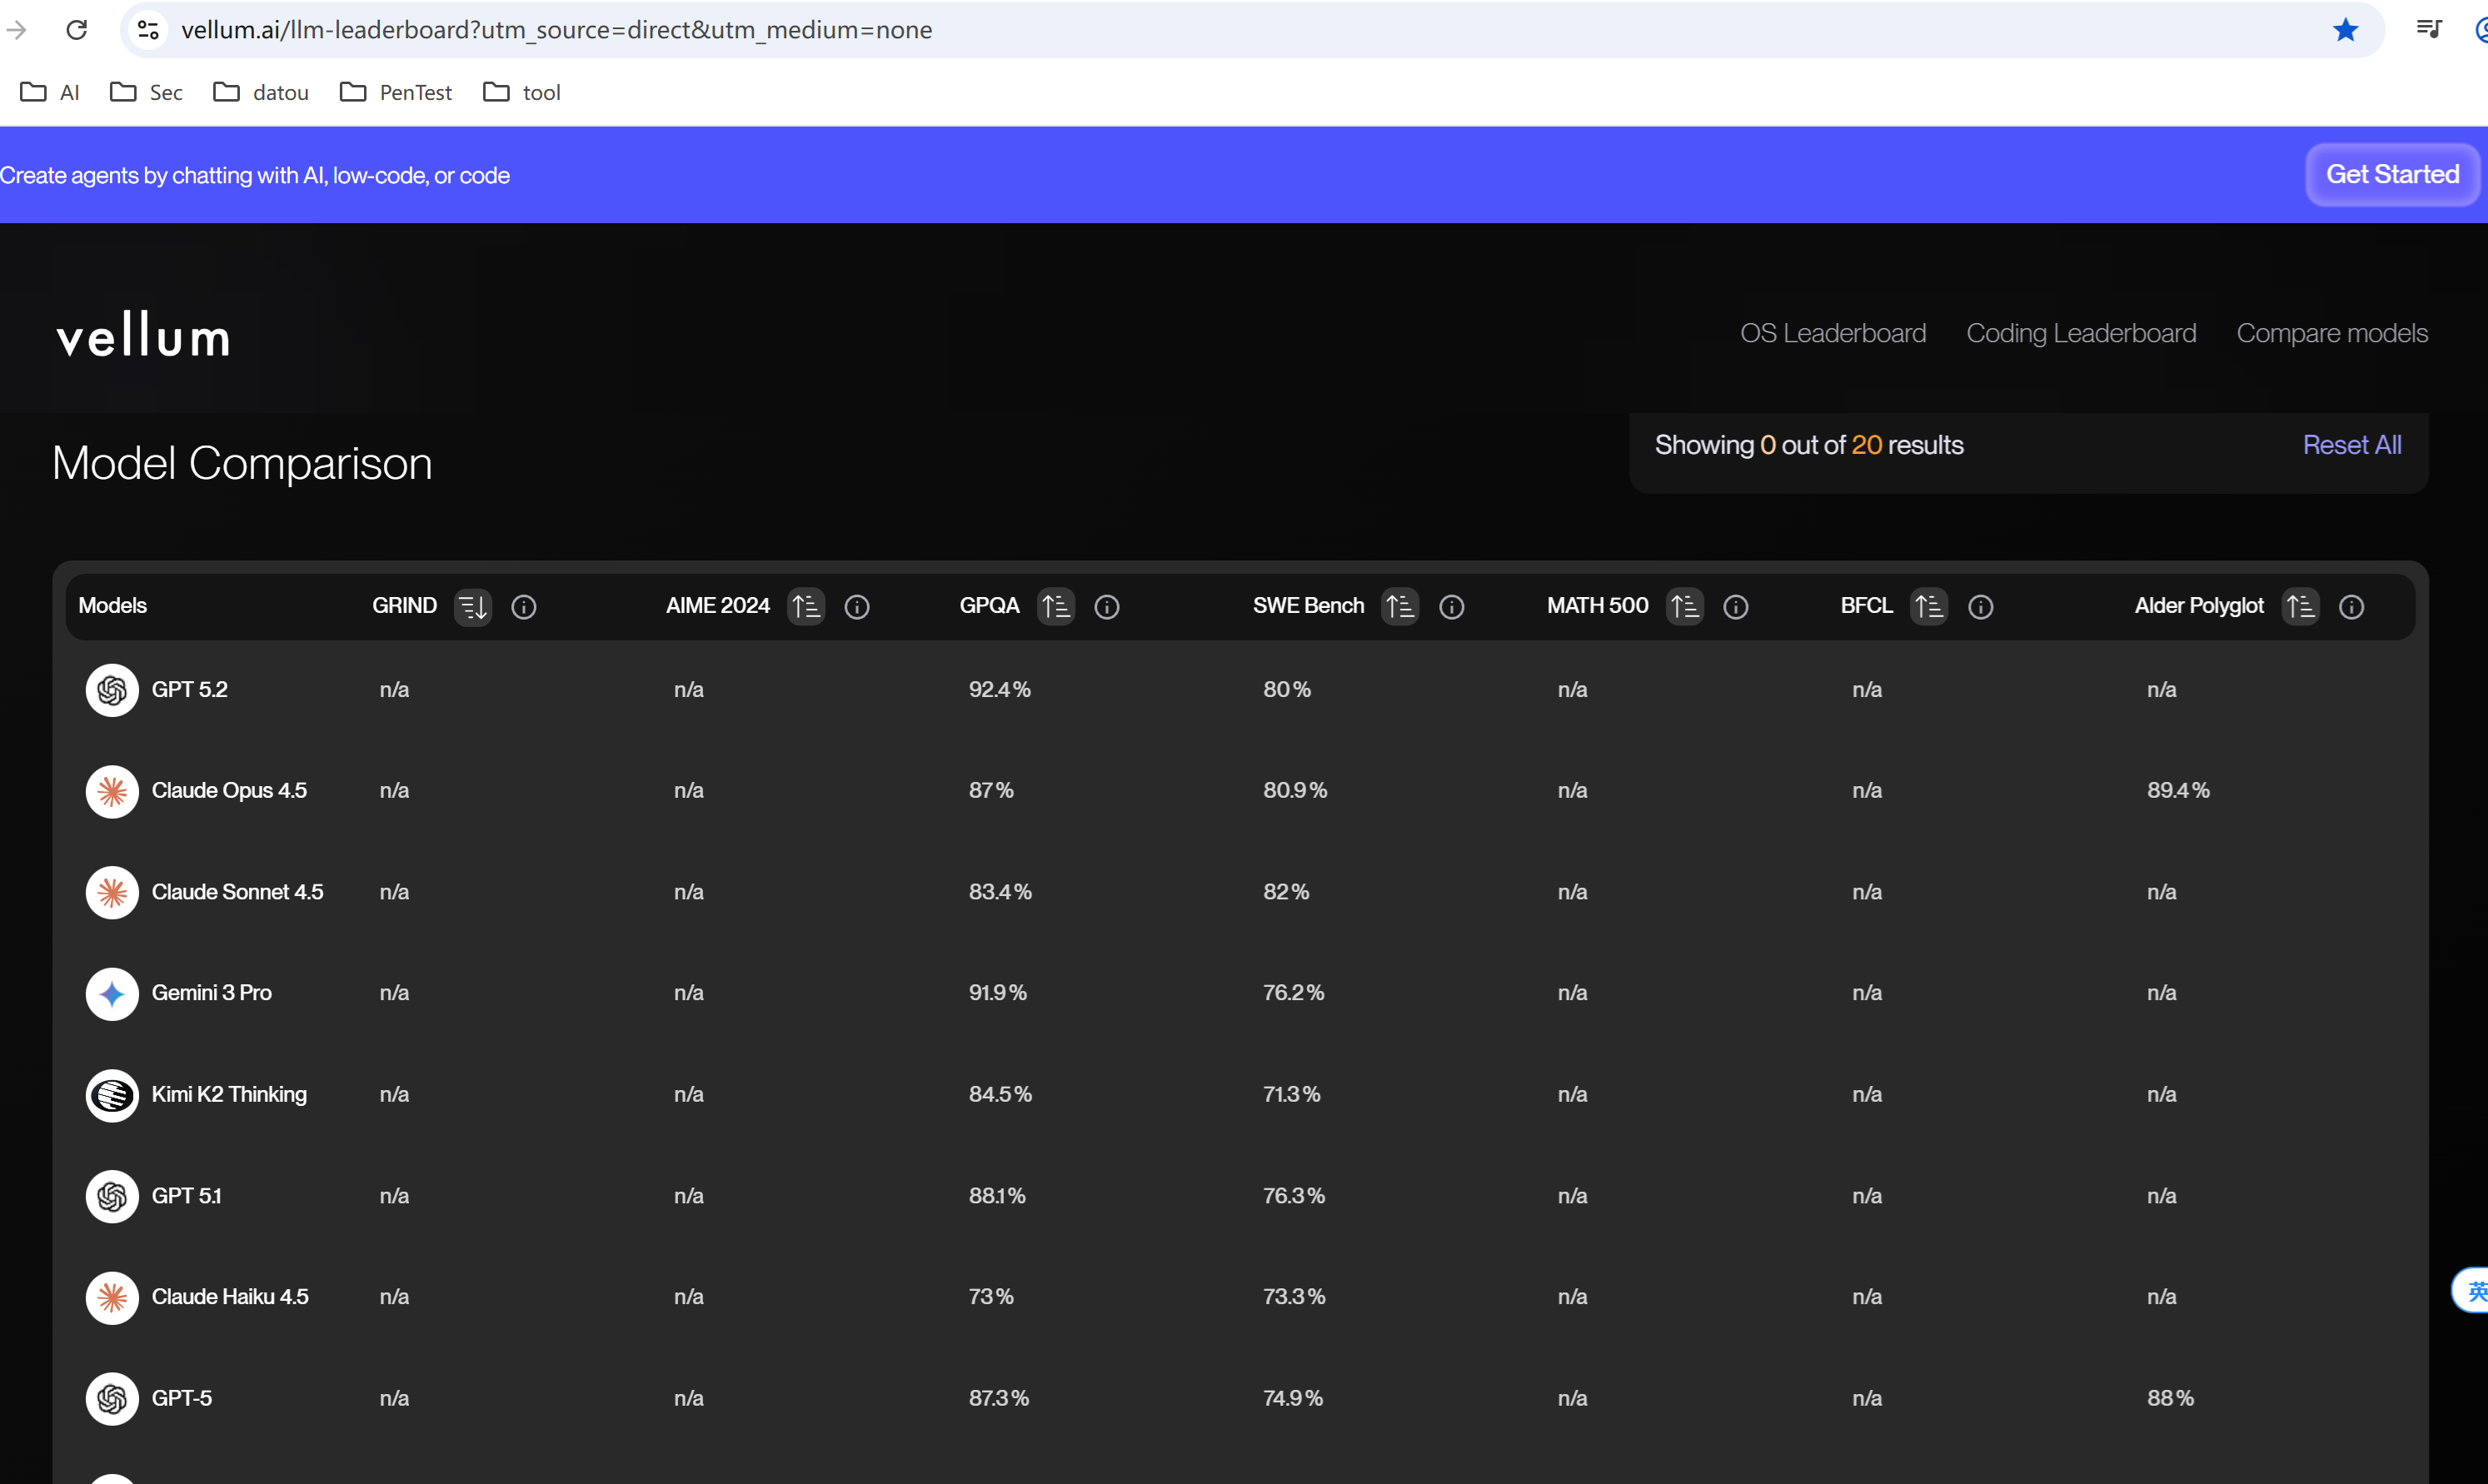This screenshot has height=1484, width=2488.
Task: Open the PenTest bookmarks folder
Action: (x=396, y=92)
